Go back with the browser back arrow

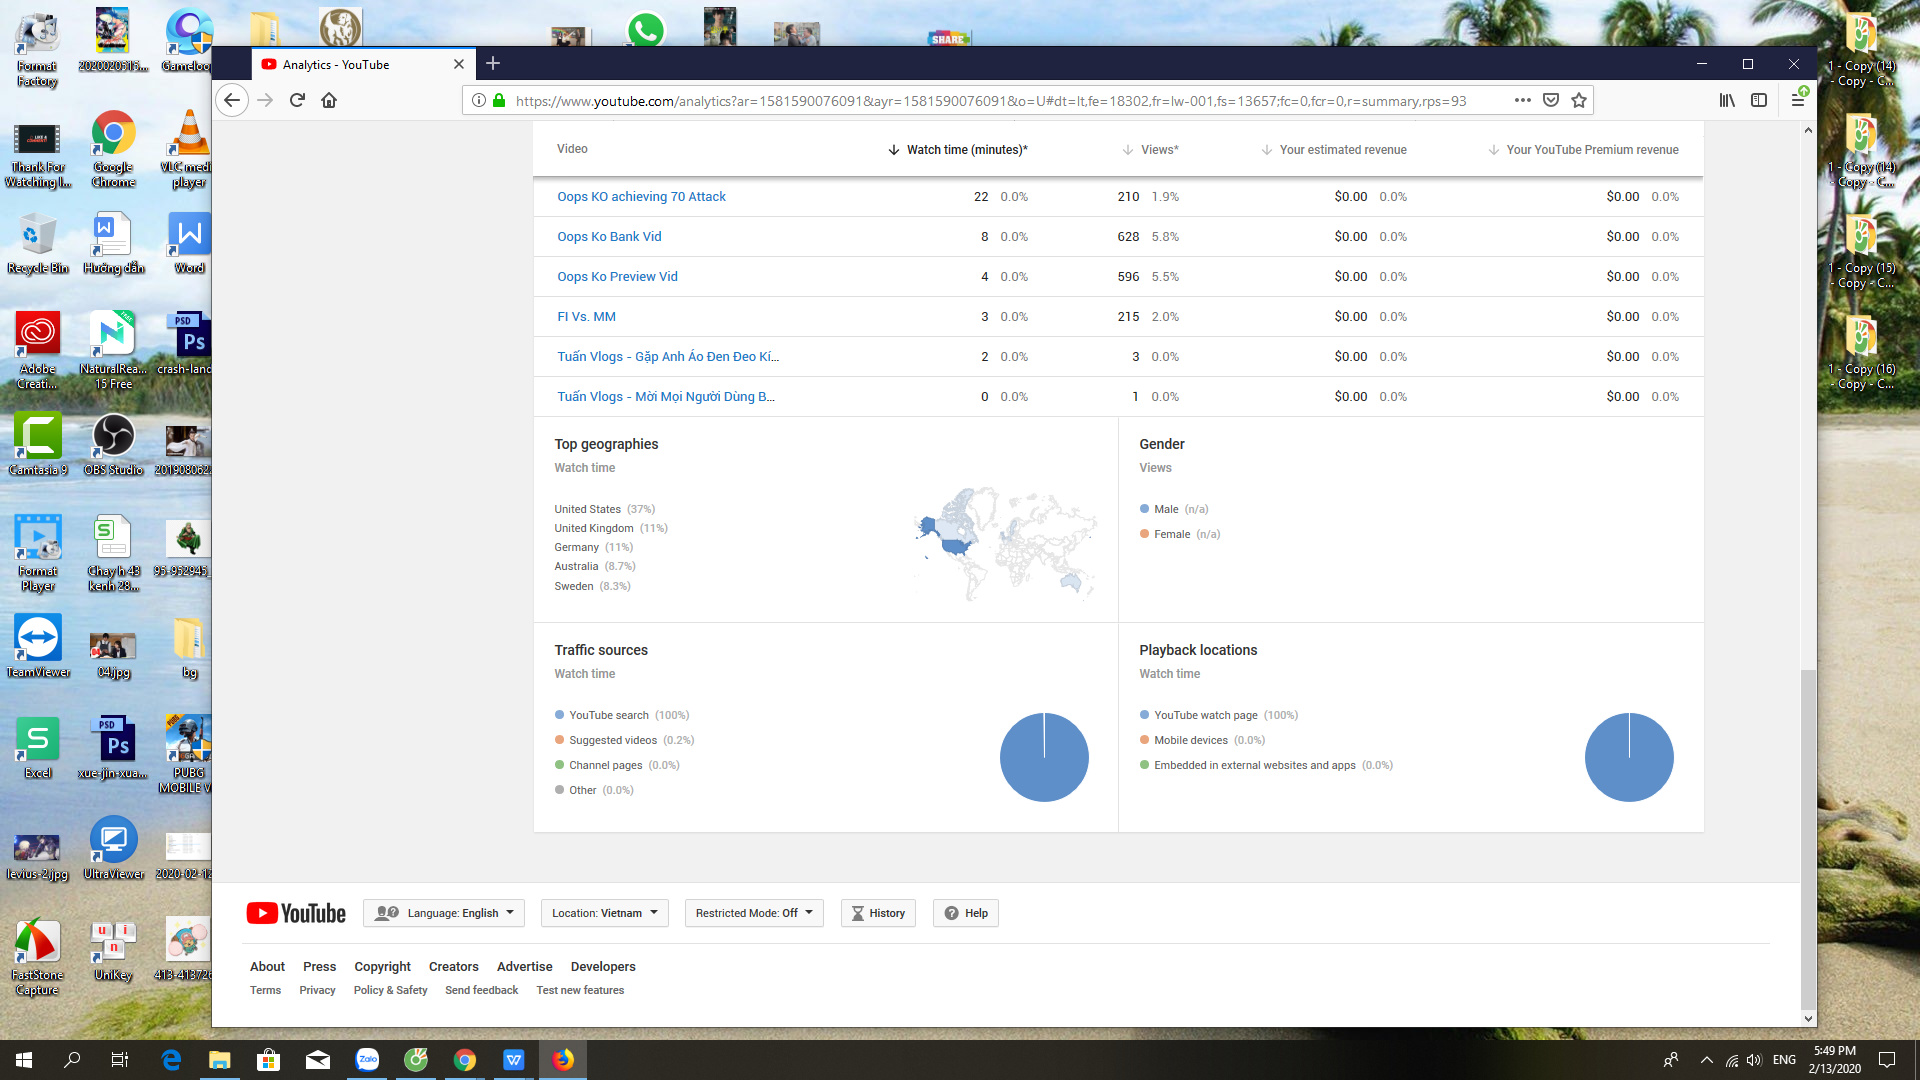(x=232, y=100)
